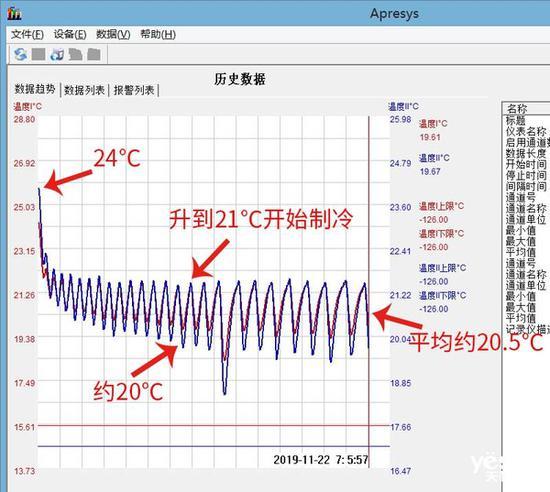Screen dimensions: 550x492
Task: Open the 帮助(H) menu
Action: [158, 34]
